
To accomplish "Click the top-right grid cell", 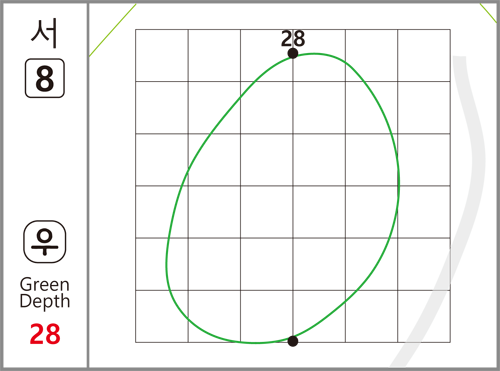I will pyautogui.click(x=424, y=55).
